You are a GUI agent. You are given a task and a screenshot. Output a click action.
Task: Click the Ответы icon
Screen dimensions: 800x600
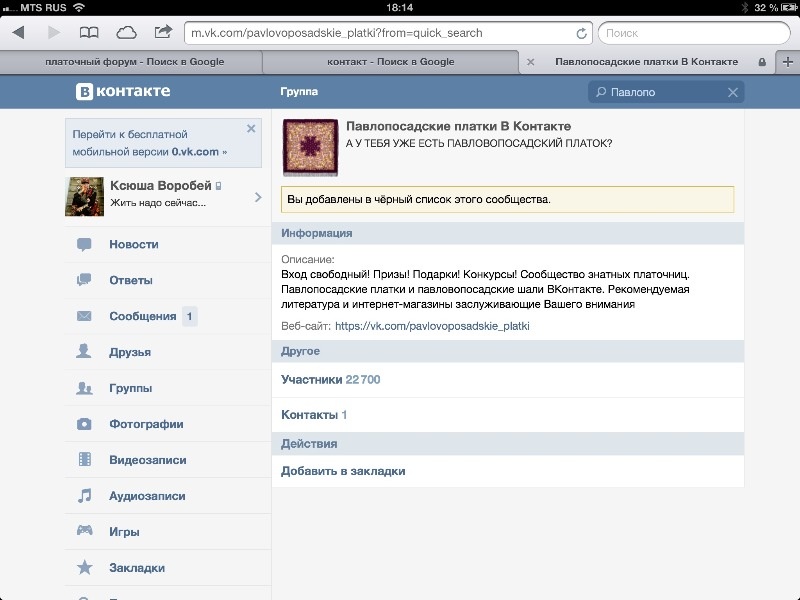click(84, 280)
